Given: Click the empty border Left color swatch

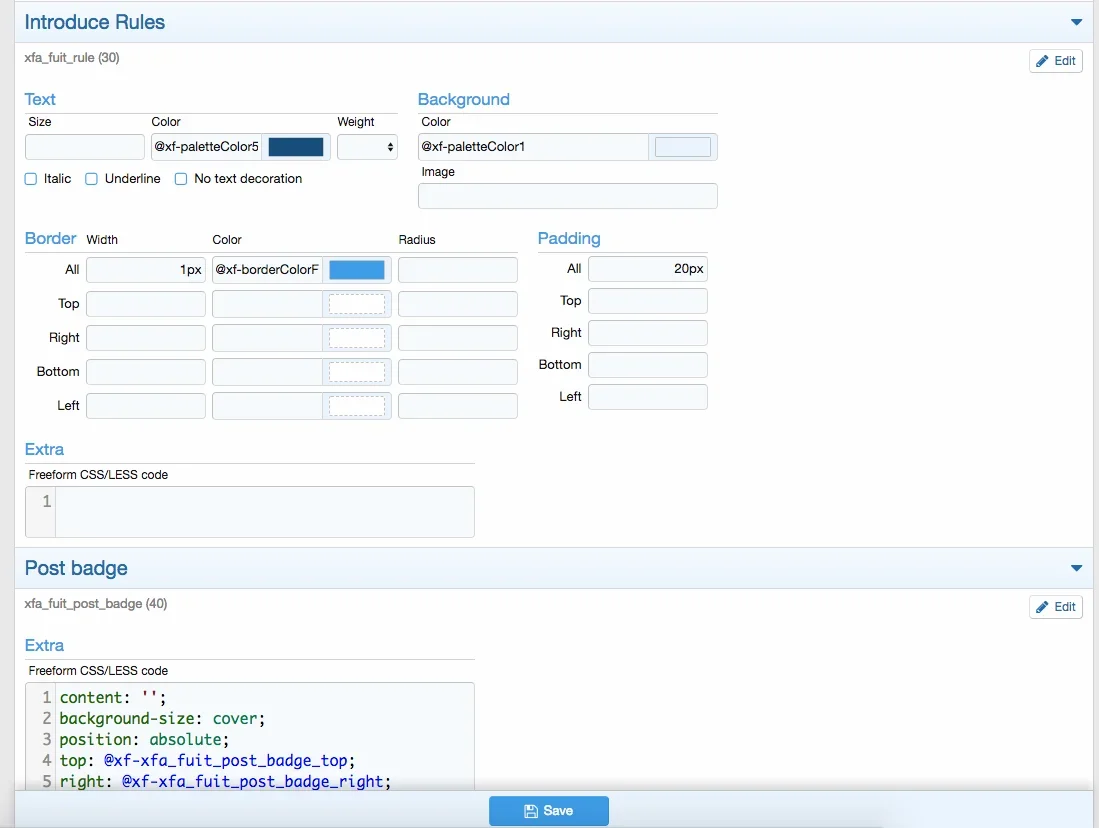Looking at the screenshot, I should [357, 406].
